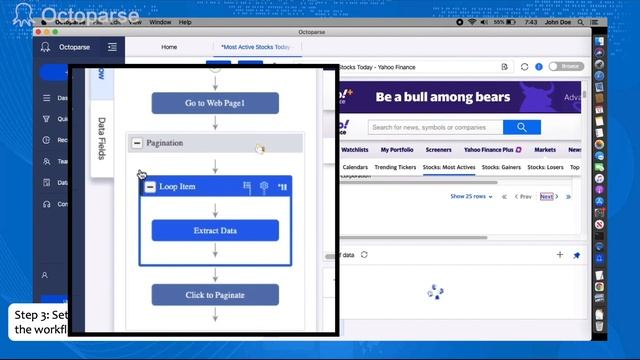Click the Be a bull among bears banner
The height and width of the screenshot is (360, 640).
(x=460, y=97)
